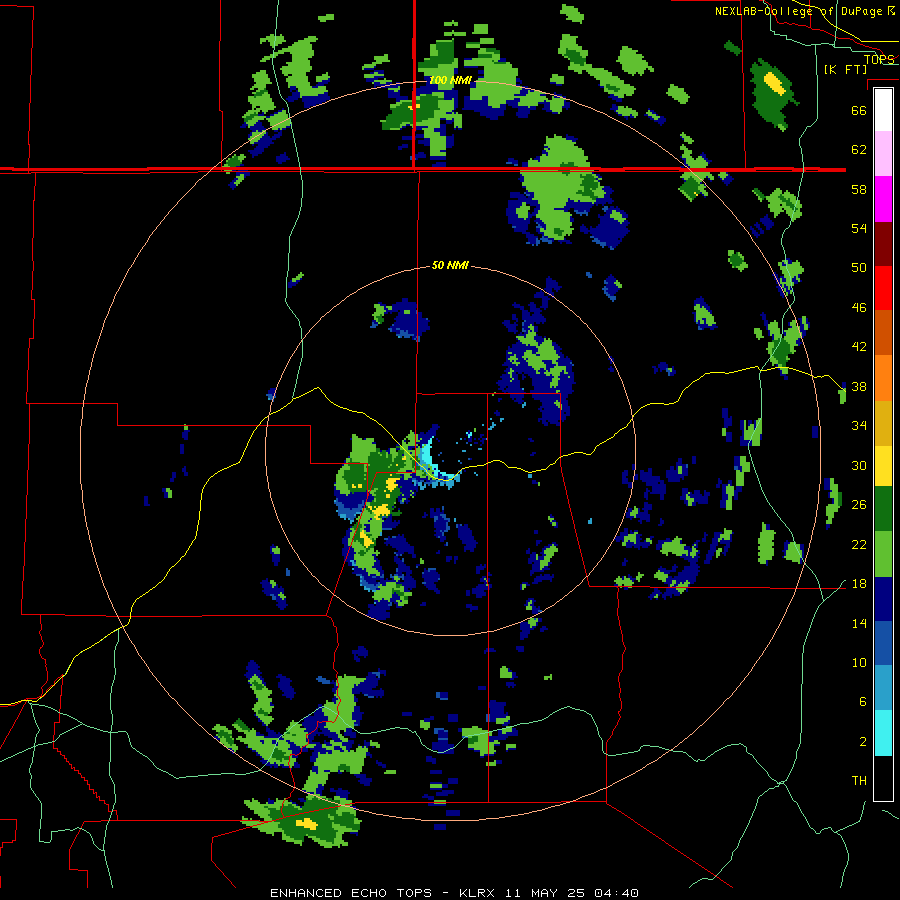The width and height of the screenshot is (900, 900).
Task: Click the '[K FT]' units label
Action: [x=845, y=69]
